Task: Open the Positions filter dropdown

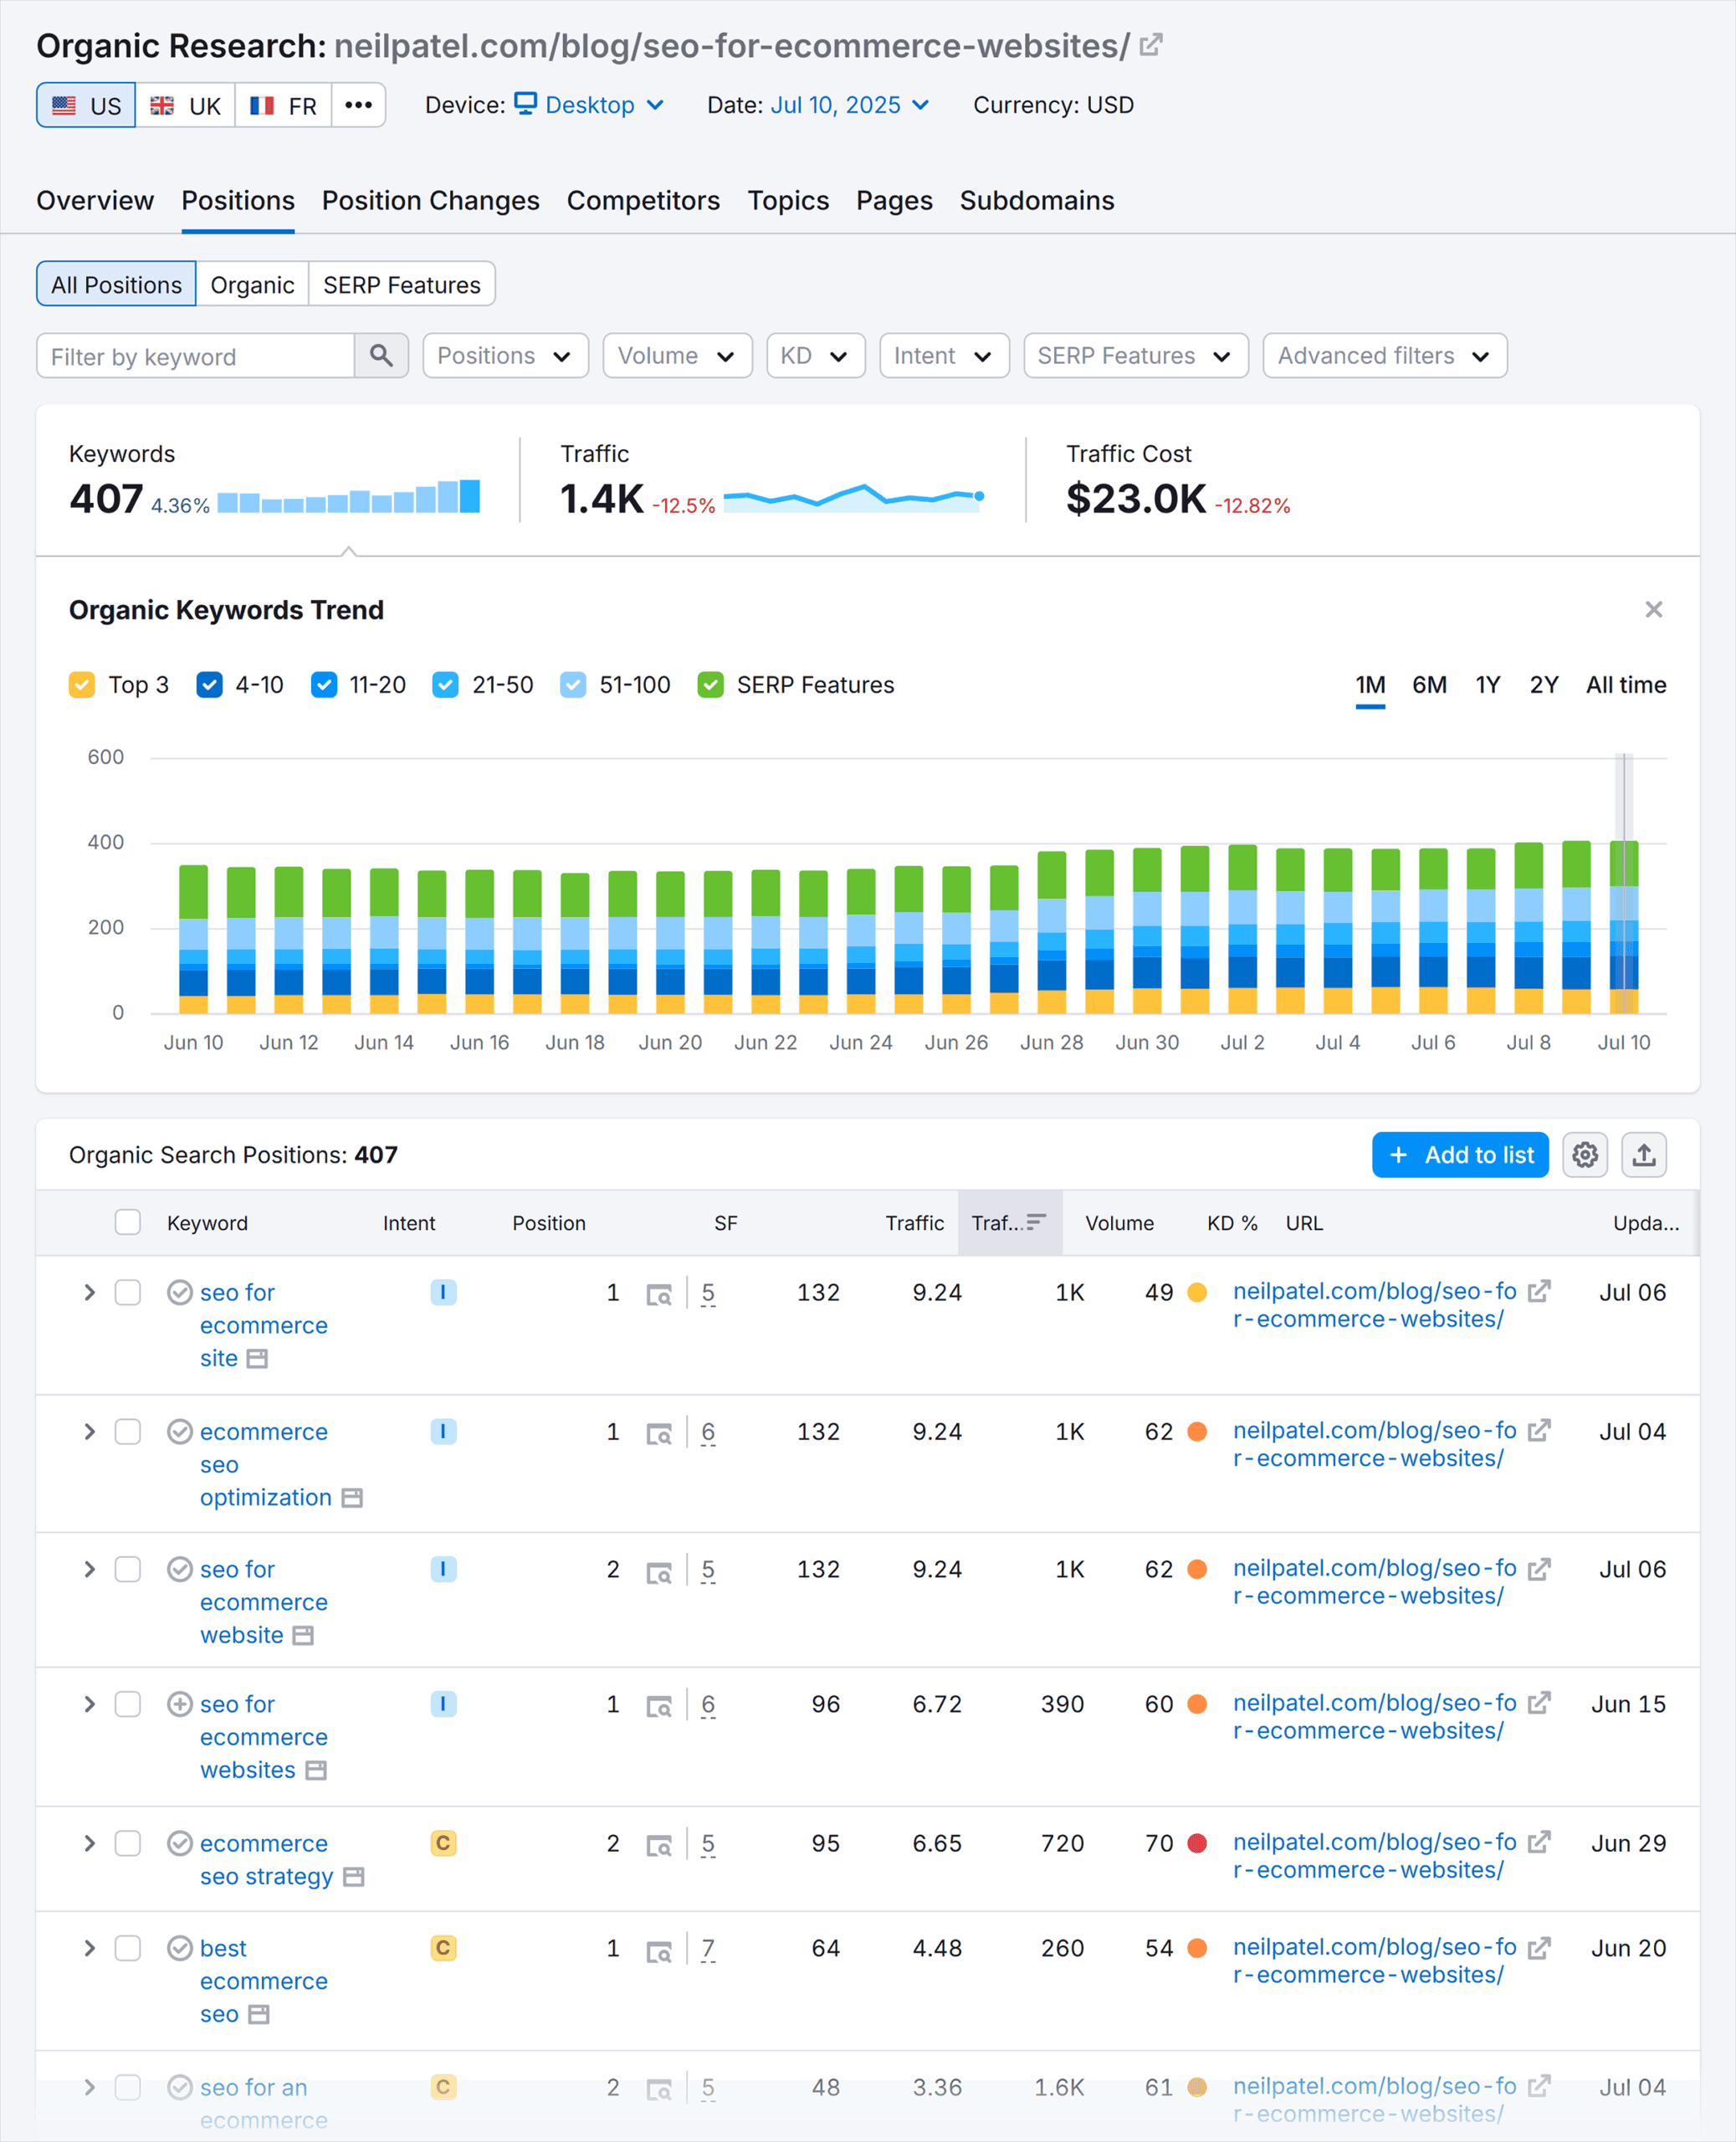Action: click(x=505, y=355)
